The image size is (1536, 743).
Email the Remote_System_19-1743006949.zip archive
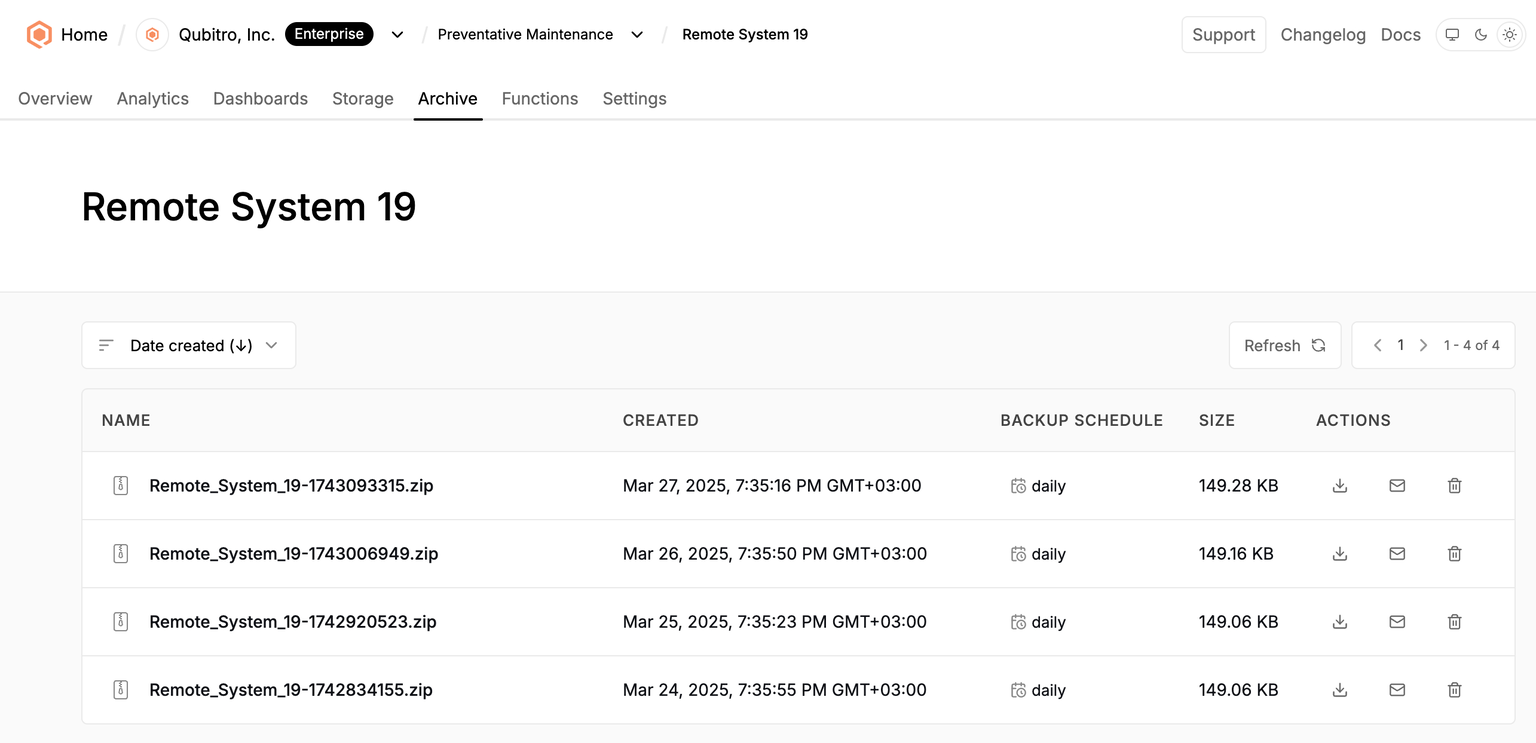(1397, 554)
